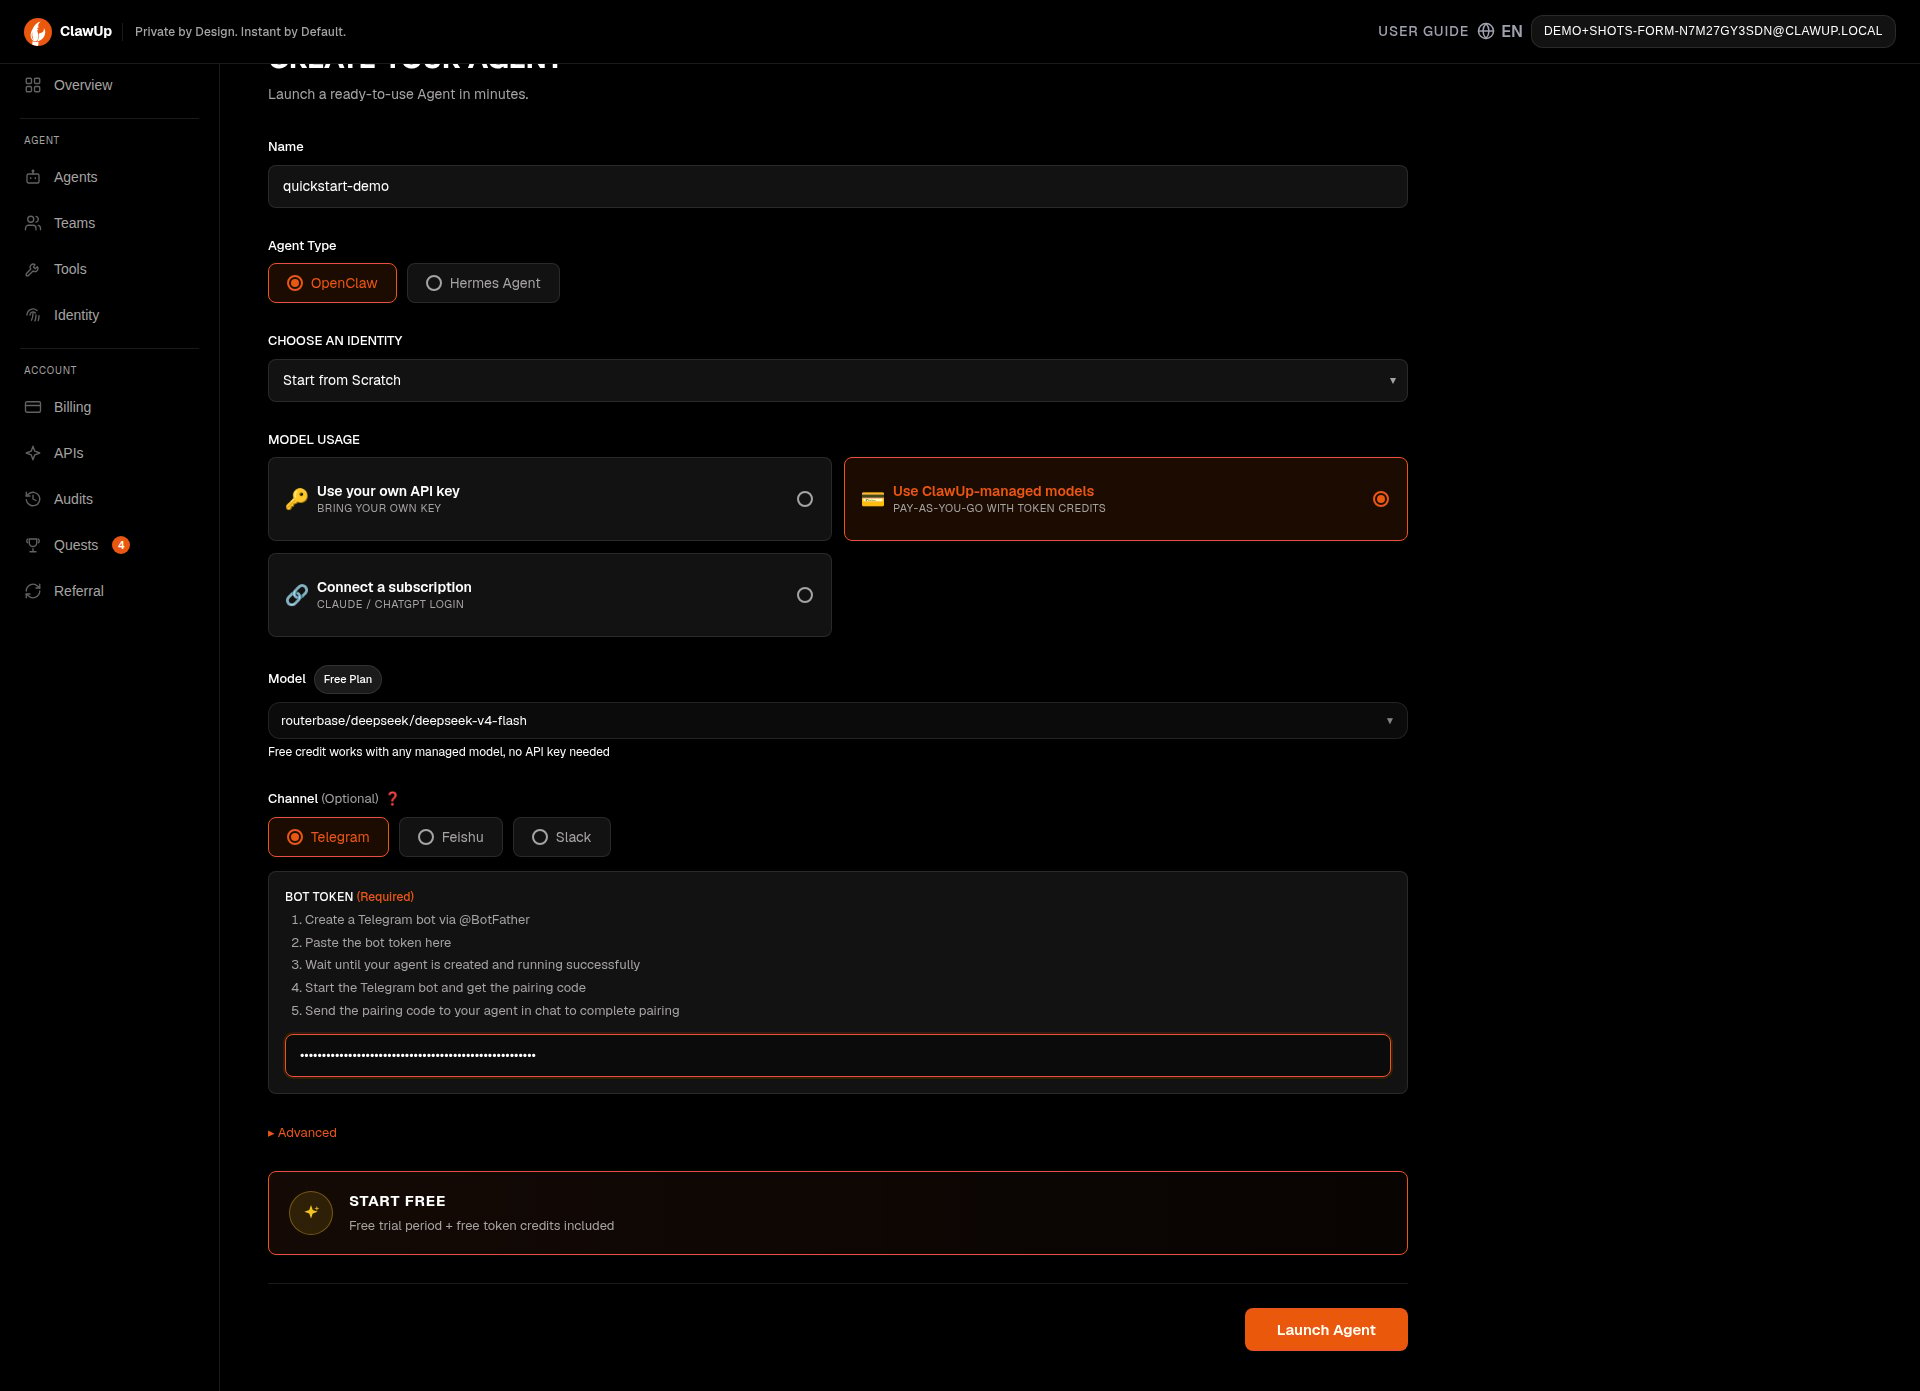Expand the Advanced section
1920x1391 pixels.
pos(302,1133)
